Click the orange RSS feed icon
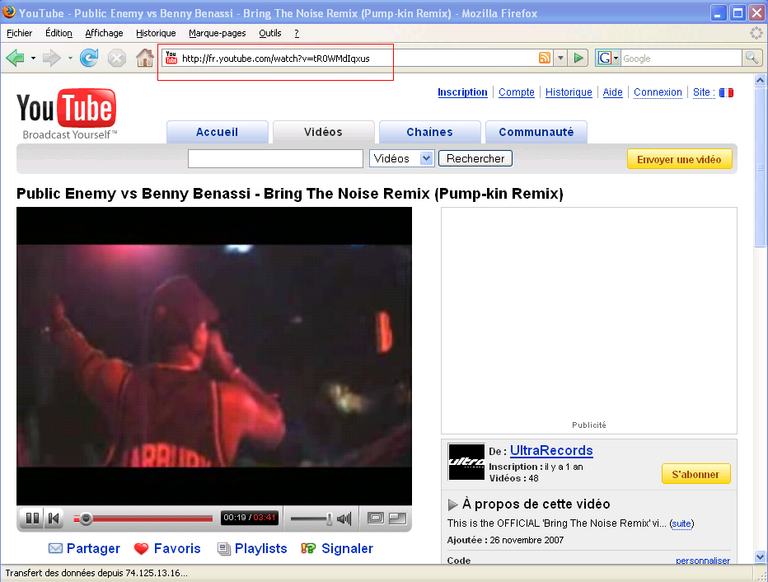 click(544, 58)
